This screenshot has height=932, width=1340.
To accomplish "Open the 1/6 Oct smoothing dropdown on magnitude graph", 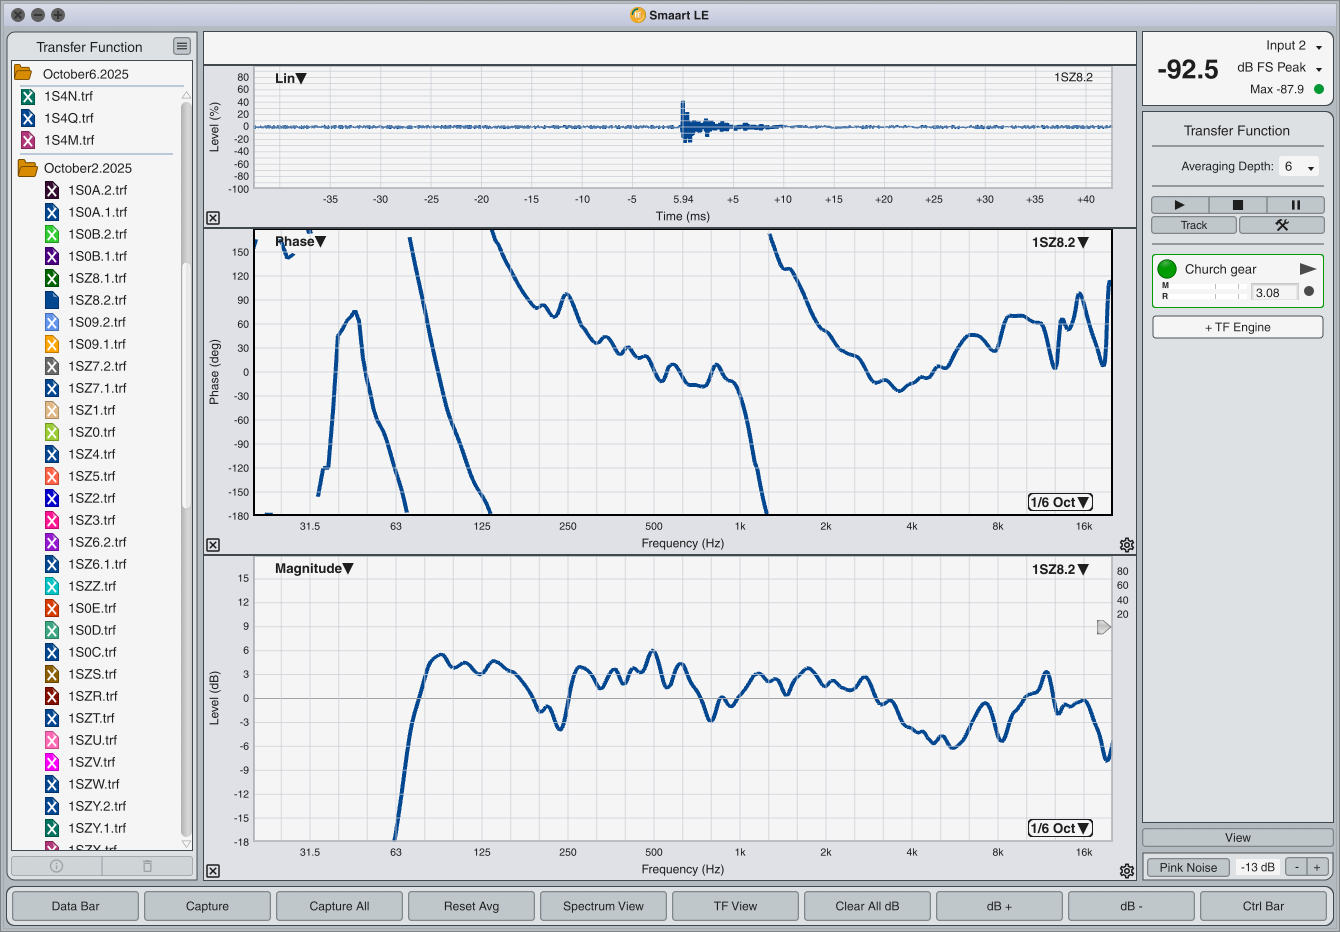I will coord(1060,828).
